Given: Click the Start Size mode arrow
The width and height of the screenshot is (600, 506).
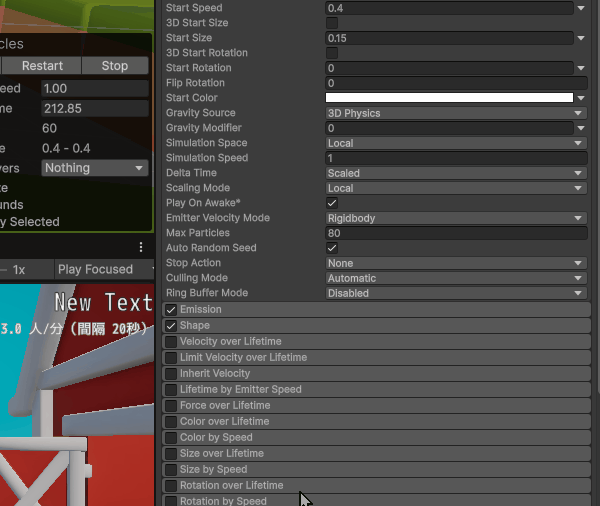Looking at the screenshot, I should click(x=581, y=38).
